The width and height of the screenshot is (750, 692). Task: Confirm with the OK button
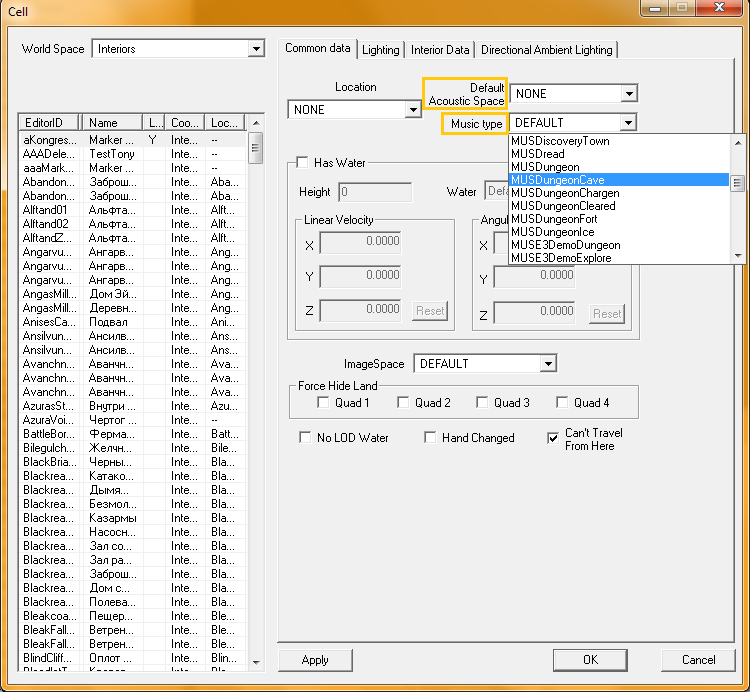point(590,660)
